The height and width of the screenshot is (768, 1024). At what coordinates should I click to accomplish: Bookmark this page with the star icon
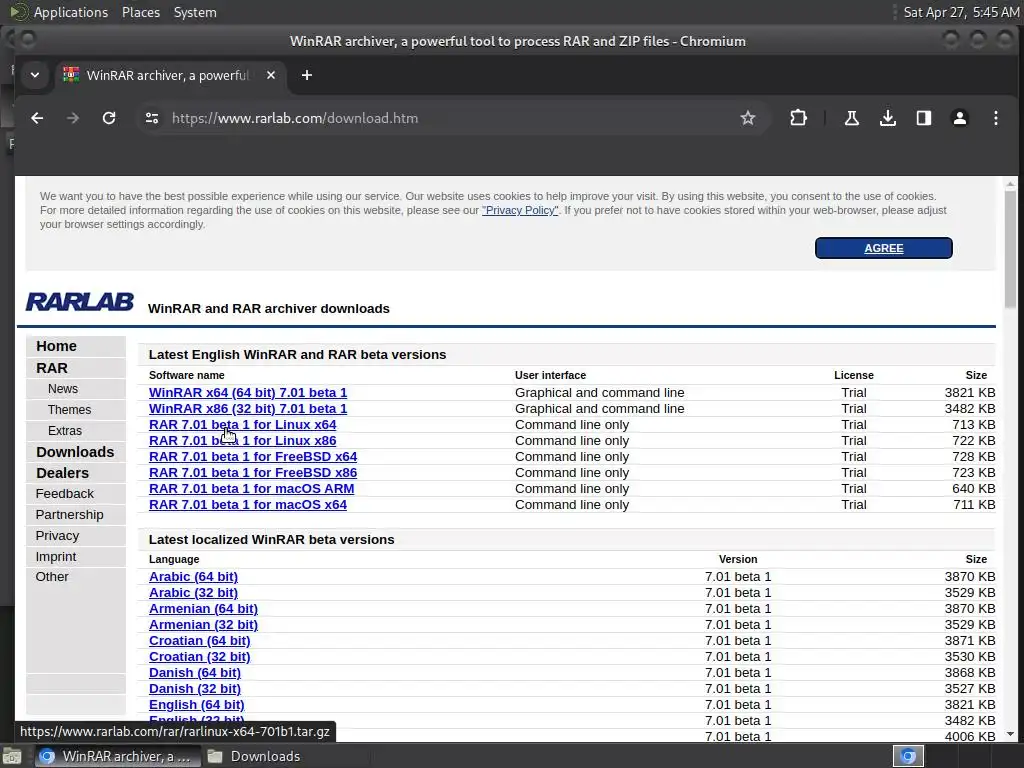(747, 118)
